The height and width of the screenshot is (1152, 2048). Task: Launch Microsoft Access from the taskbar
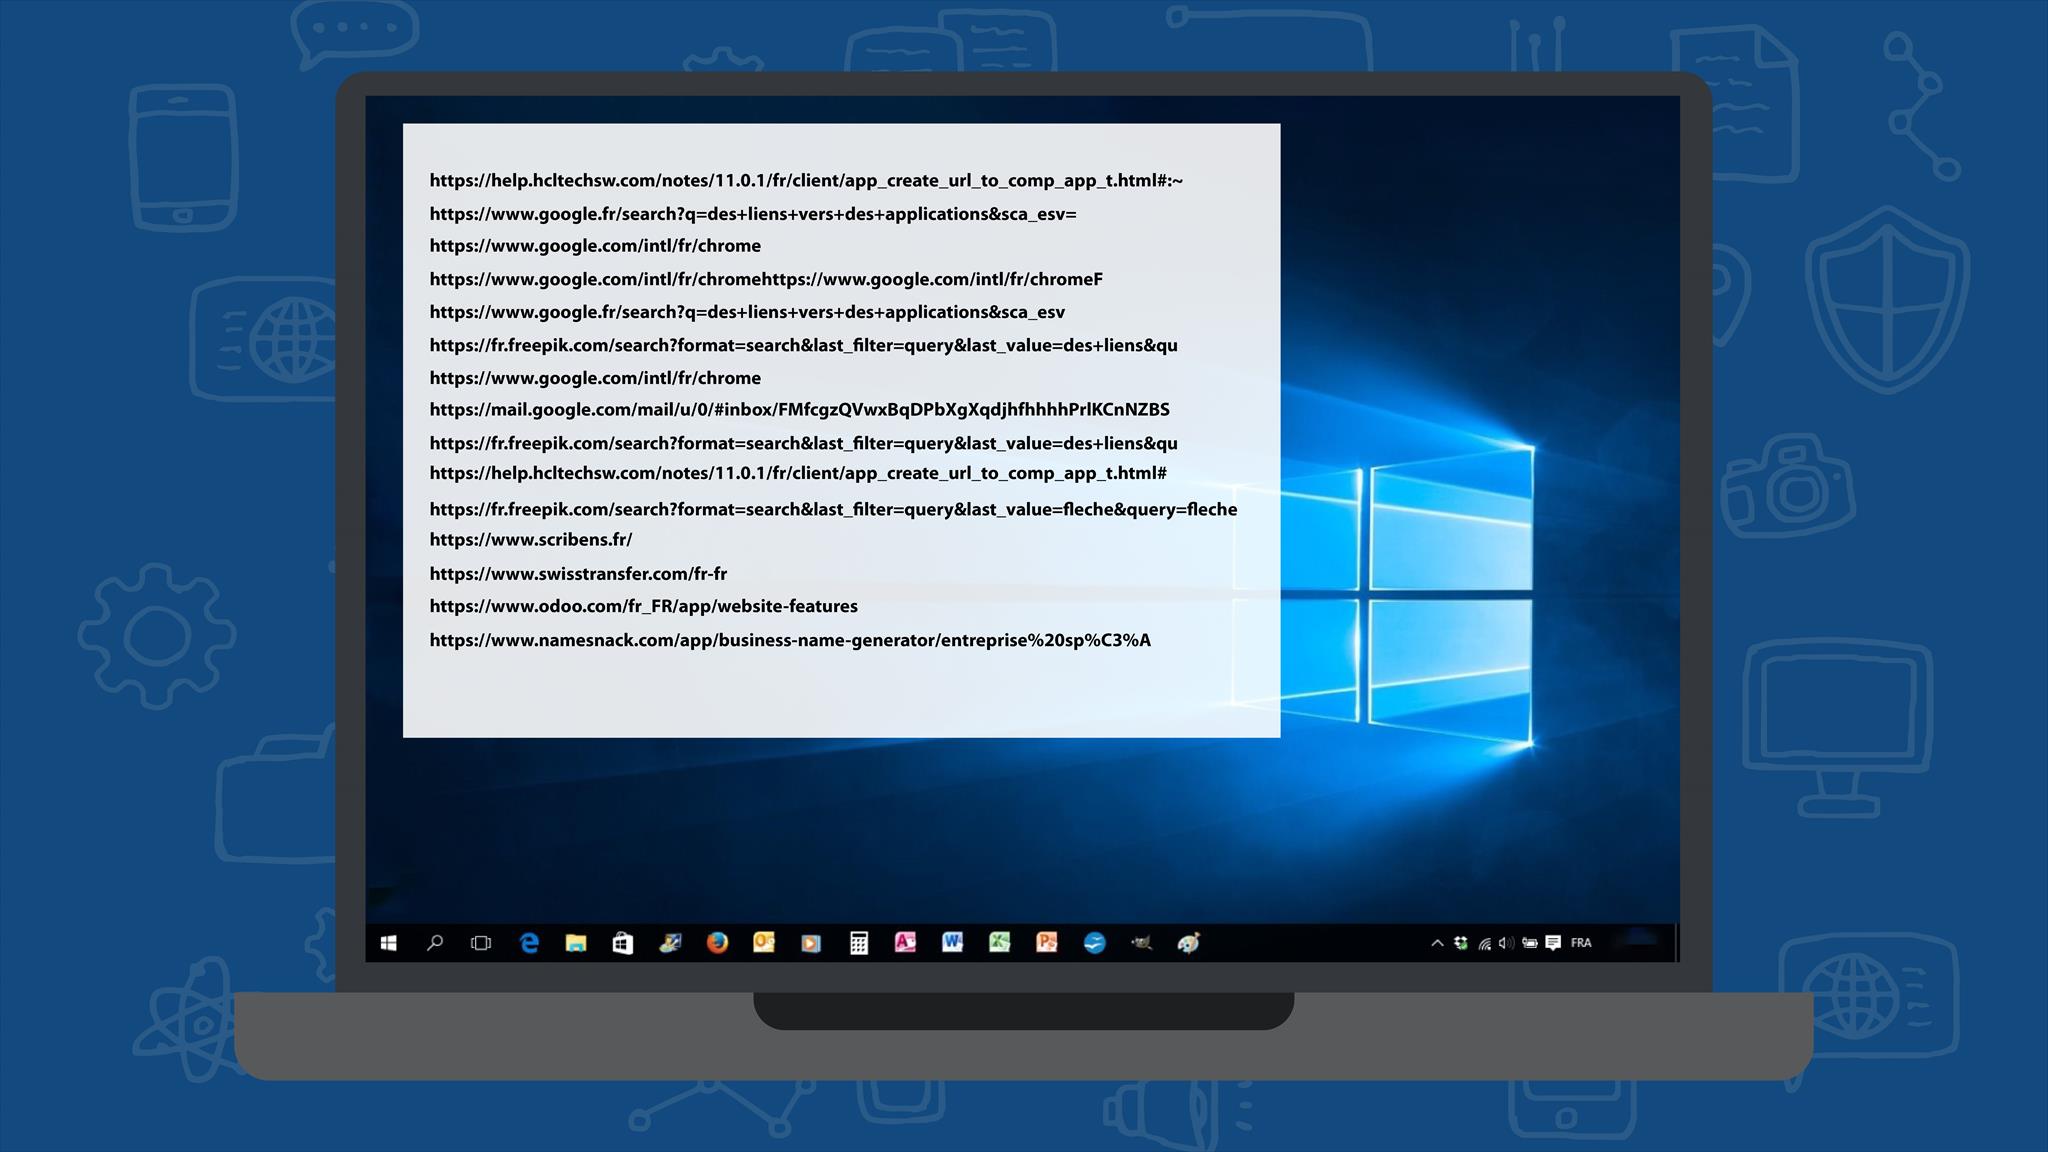click(x=905, y=943)
